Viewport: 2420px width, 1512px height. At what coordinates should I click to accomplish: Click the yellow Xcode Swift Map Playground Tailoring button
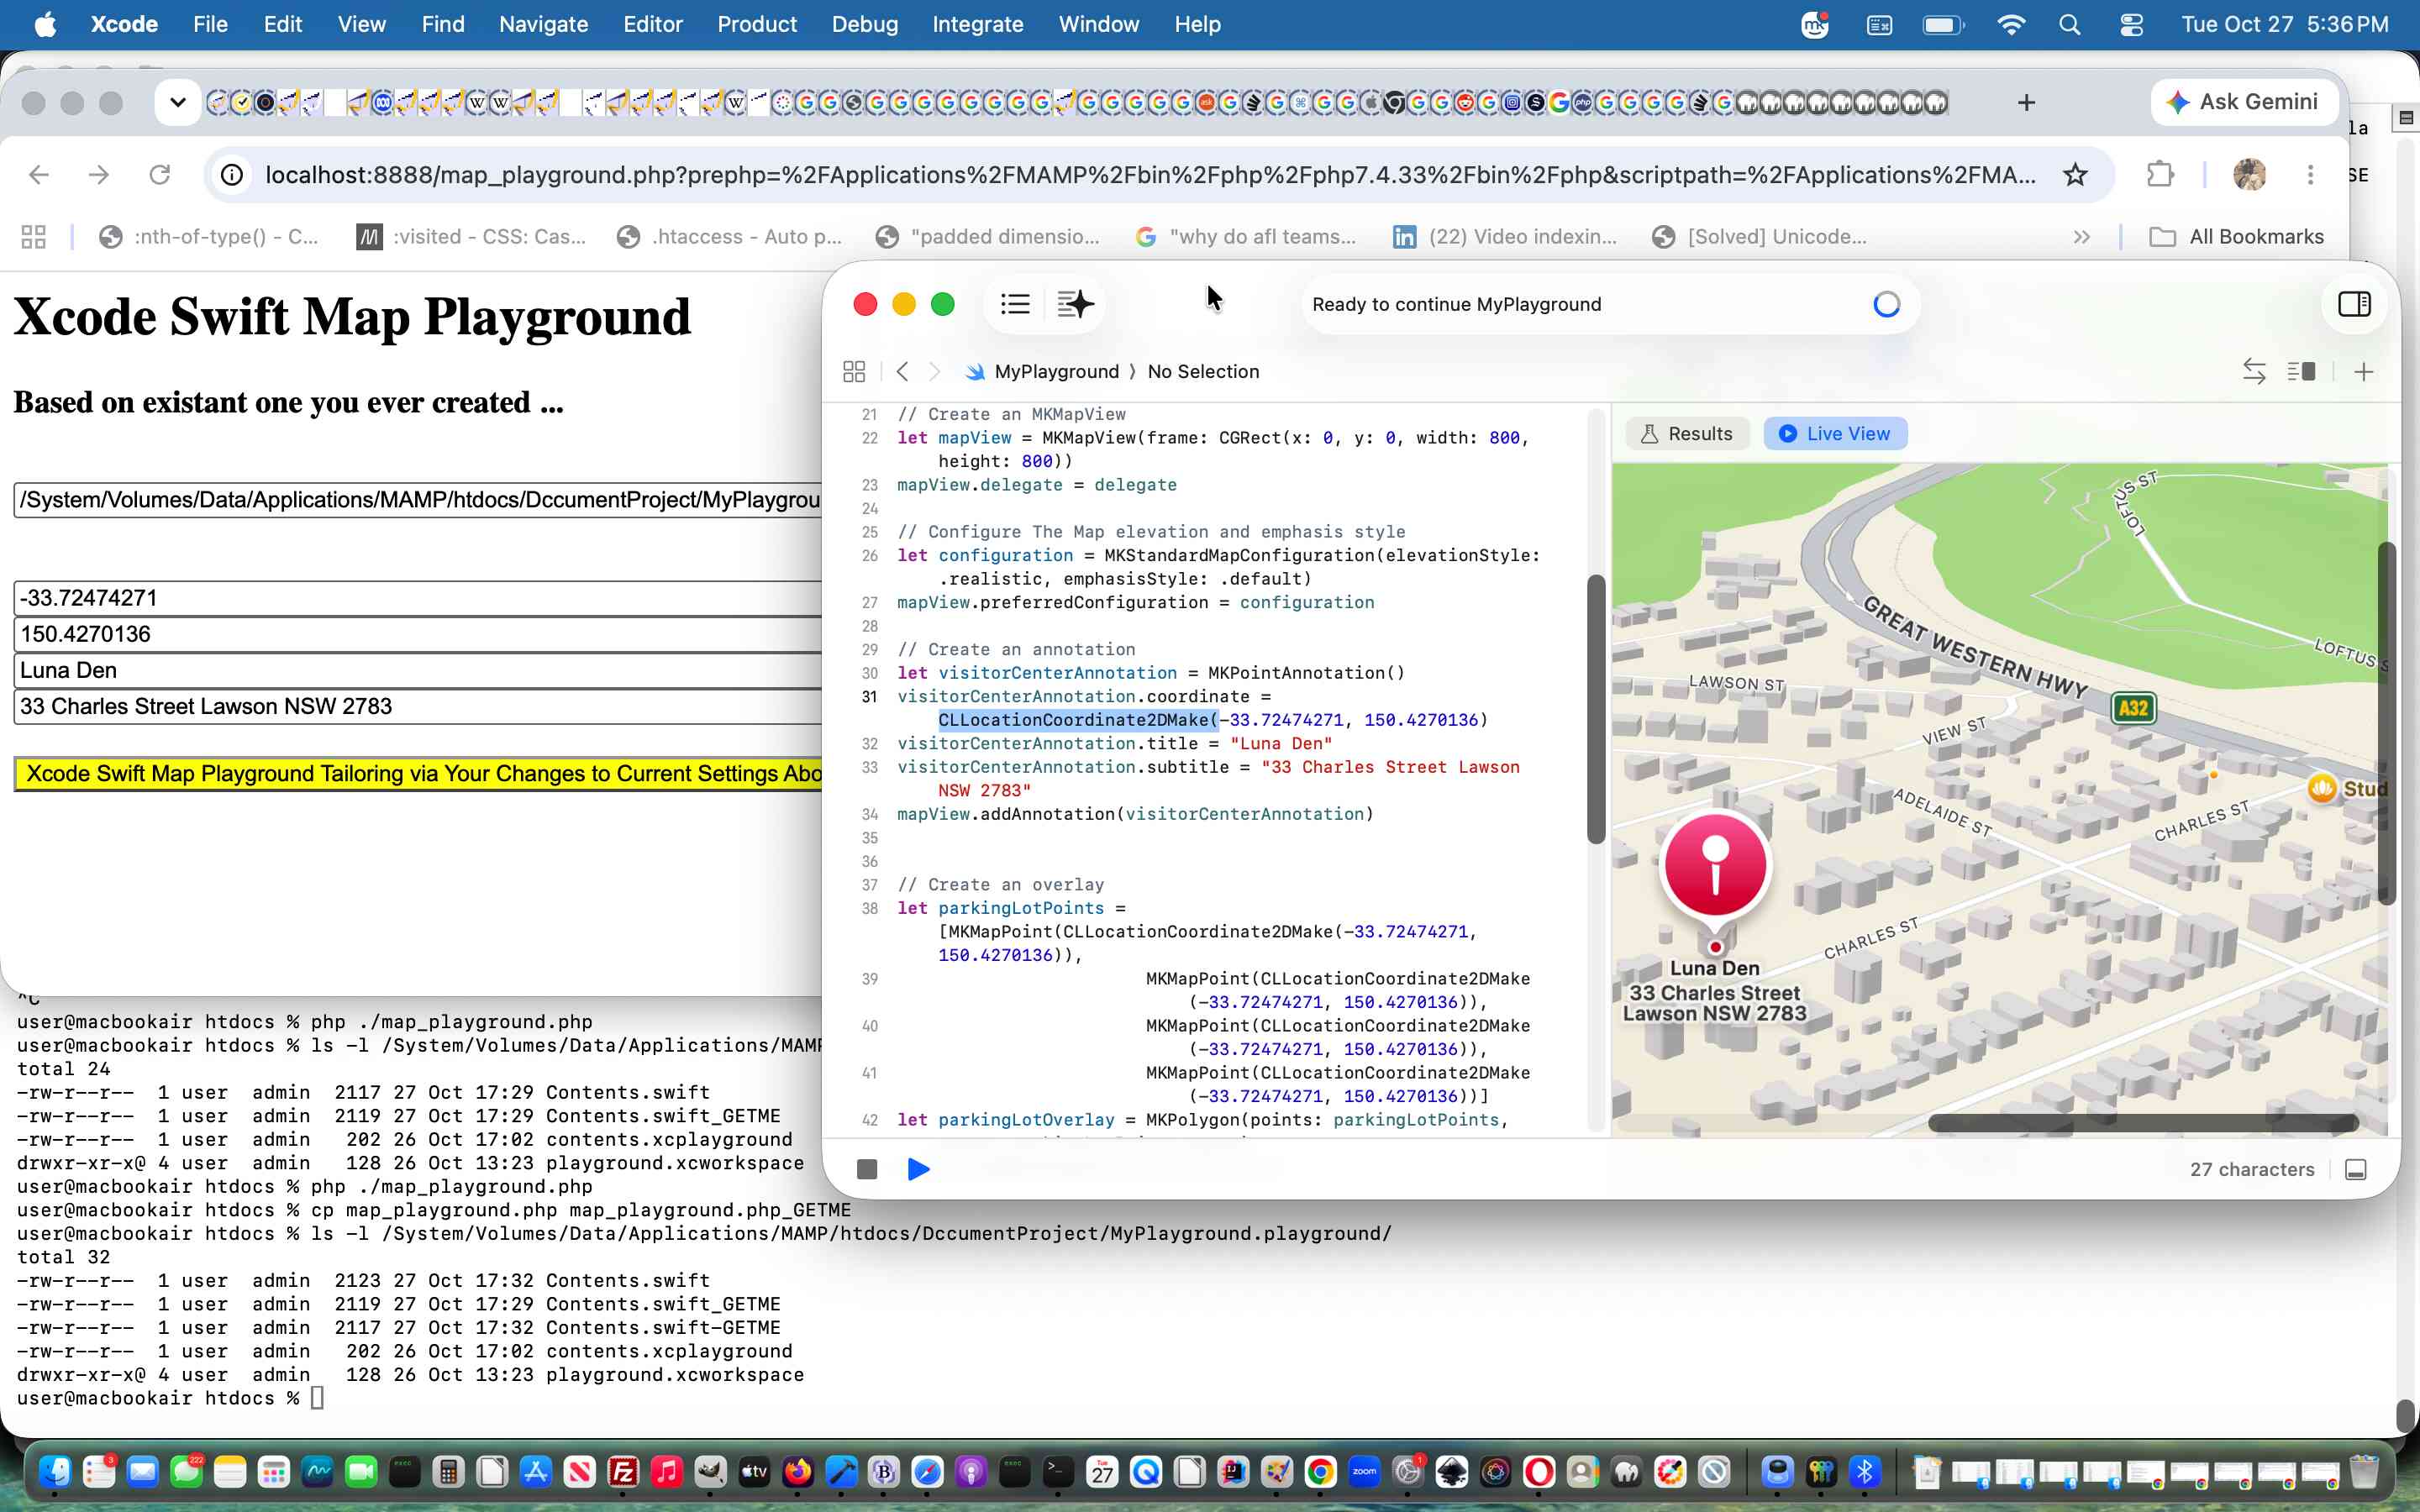pos(418,774)
